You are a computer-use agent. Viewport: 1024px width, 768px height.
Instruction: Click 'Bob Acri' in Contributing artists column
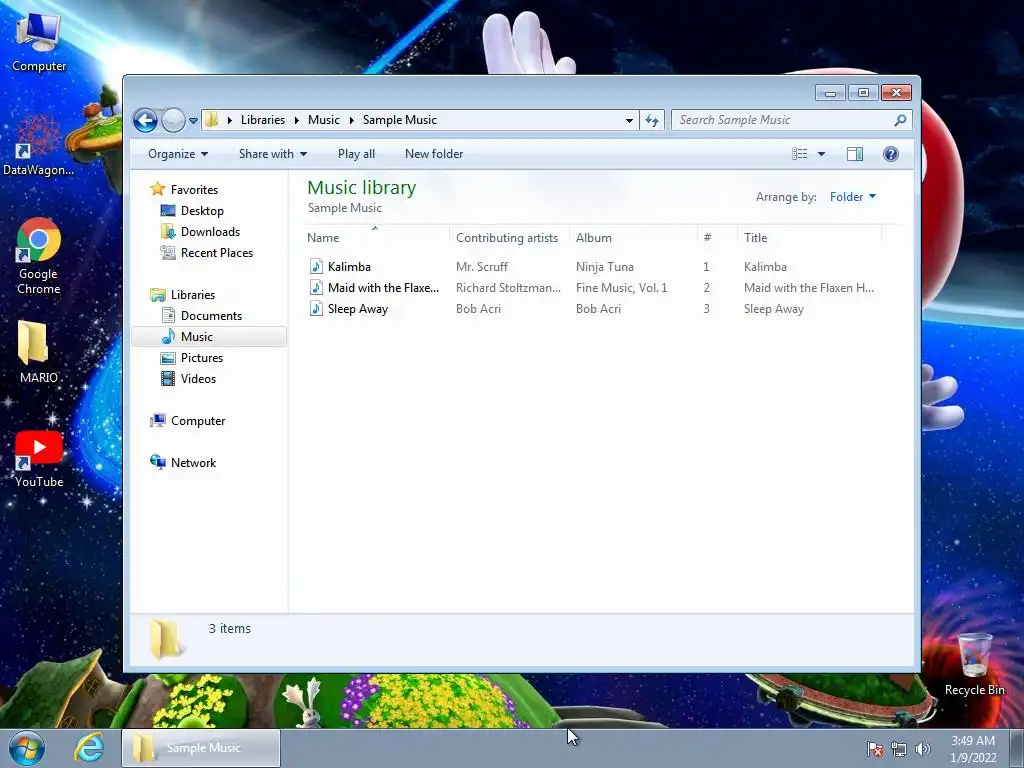478,308
